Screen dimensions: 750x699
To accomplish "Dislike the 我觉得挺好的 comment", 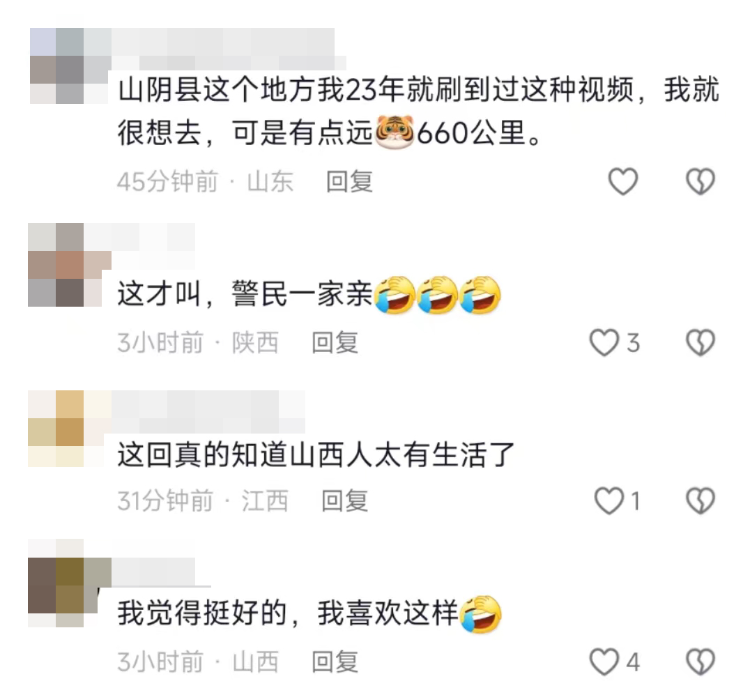I will tap(700, 662).
